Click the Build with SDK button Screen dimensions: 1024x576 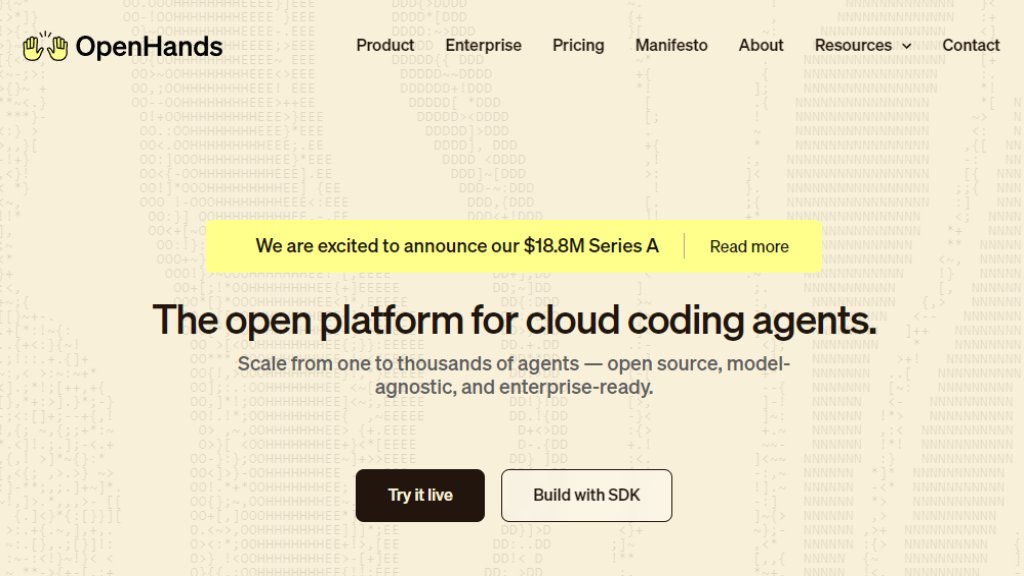point(586,495)
